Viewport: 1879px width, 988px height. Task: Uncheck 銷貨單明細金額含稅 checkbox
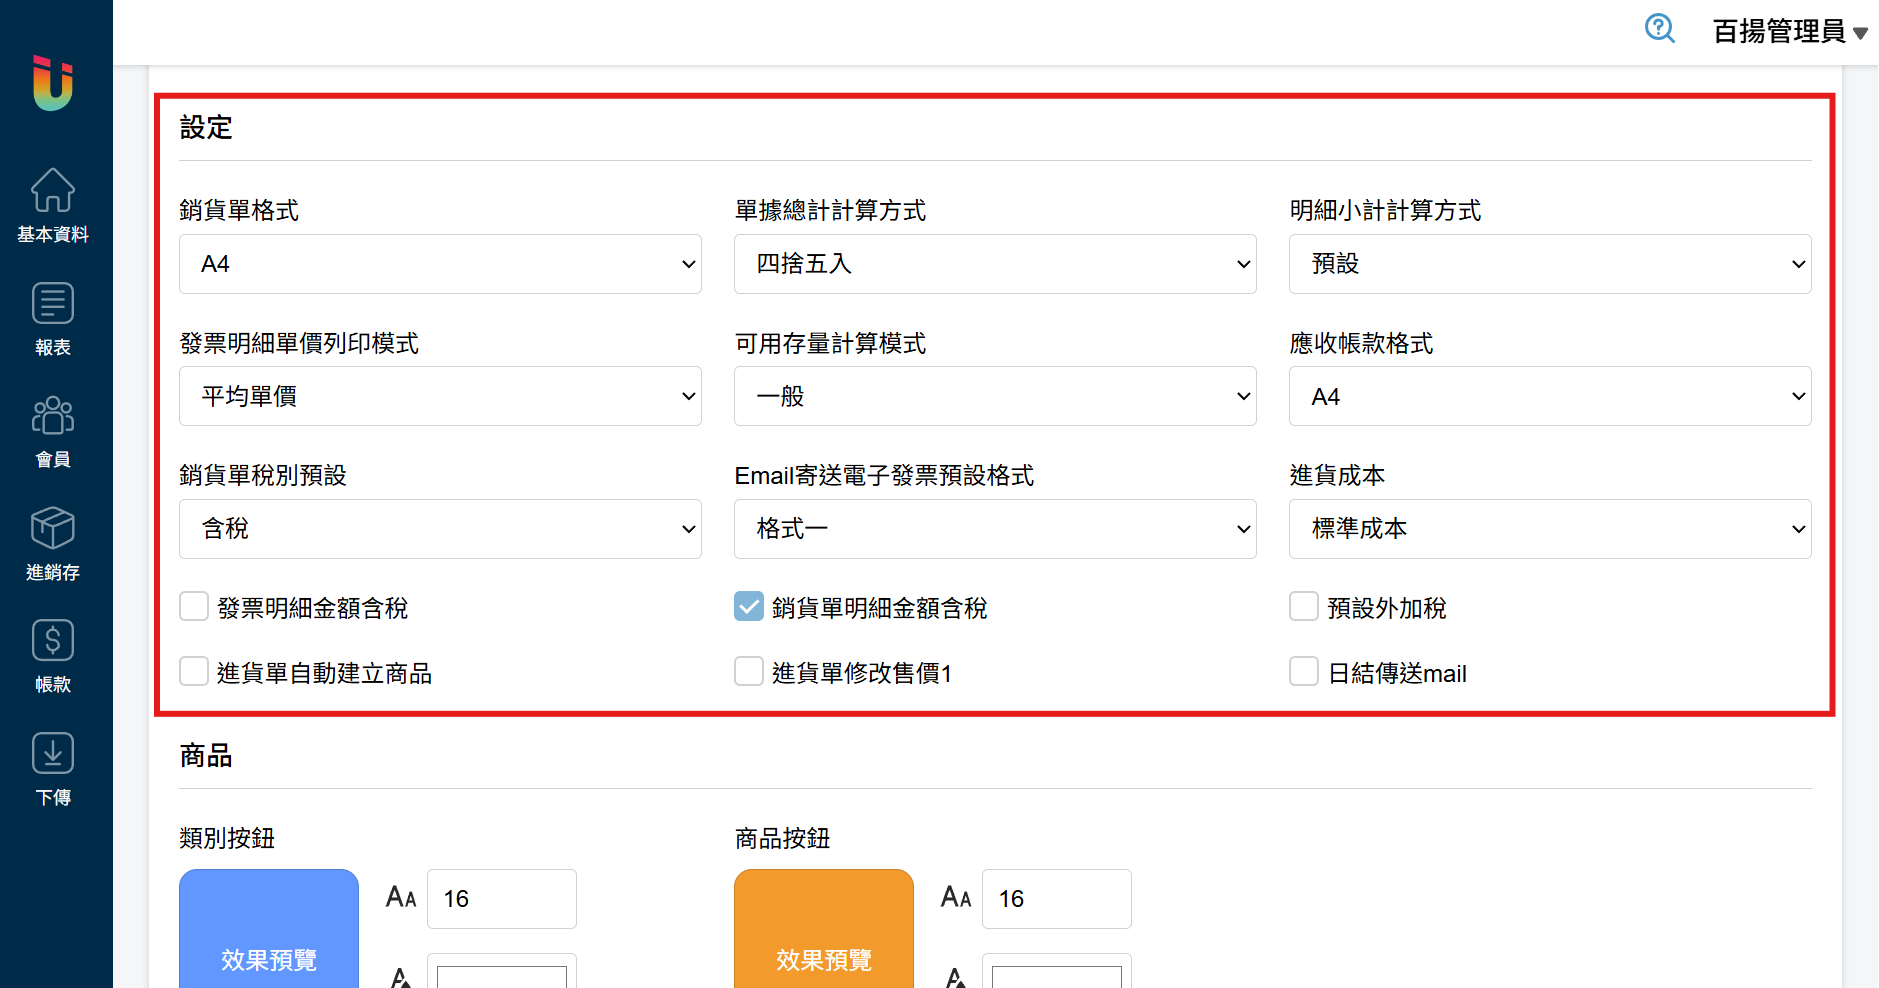749,607
